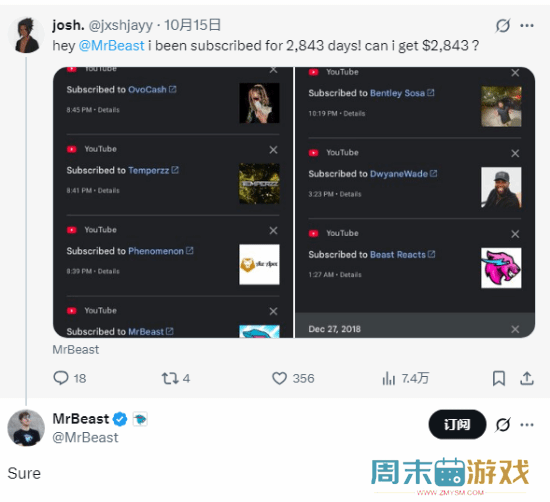Like the tweet with 356 likes
The width and height of the screenshot is (550, 502).
293,378
